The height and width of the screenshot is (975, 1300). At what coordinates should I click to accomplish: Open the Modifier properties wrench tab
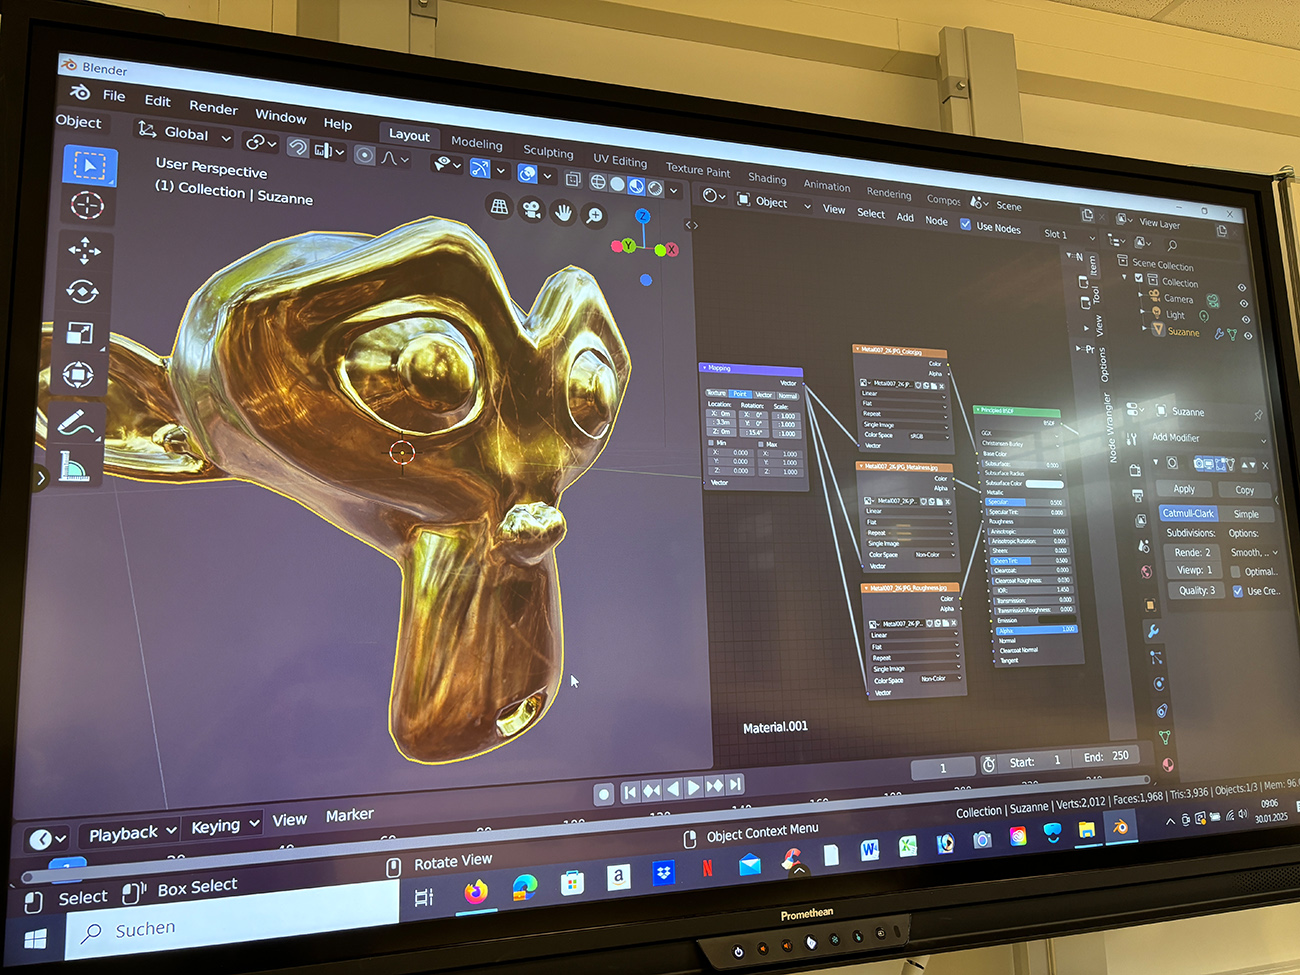[1153, 631]
